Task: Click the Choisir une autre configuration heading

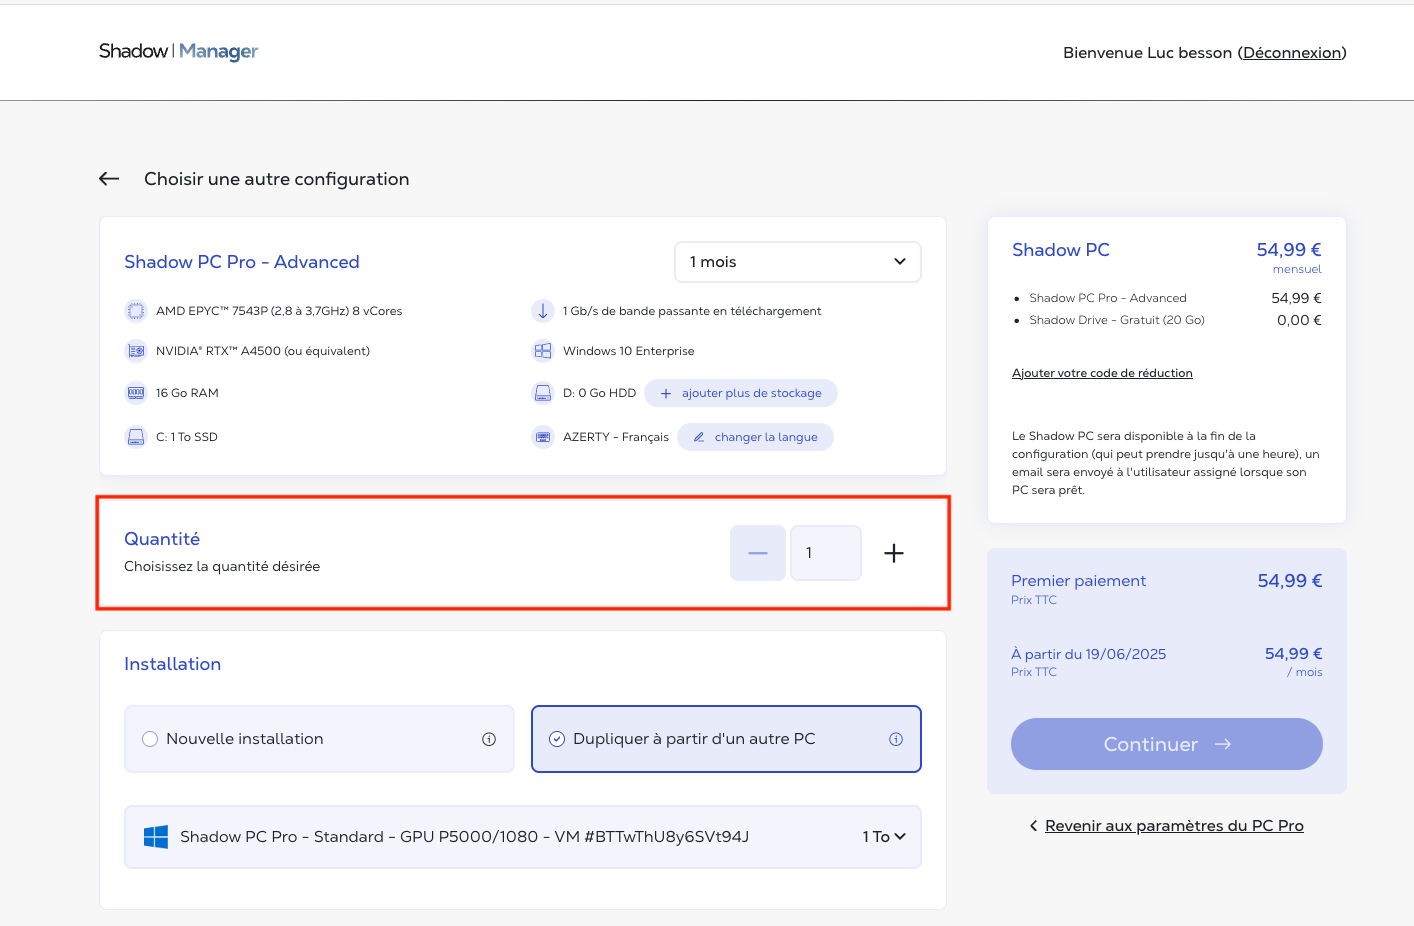Action: 277,179
